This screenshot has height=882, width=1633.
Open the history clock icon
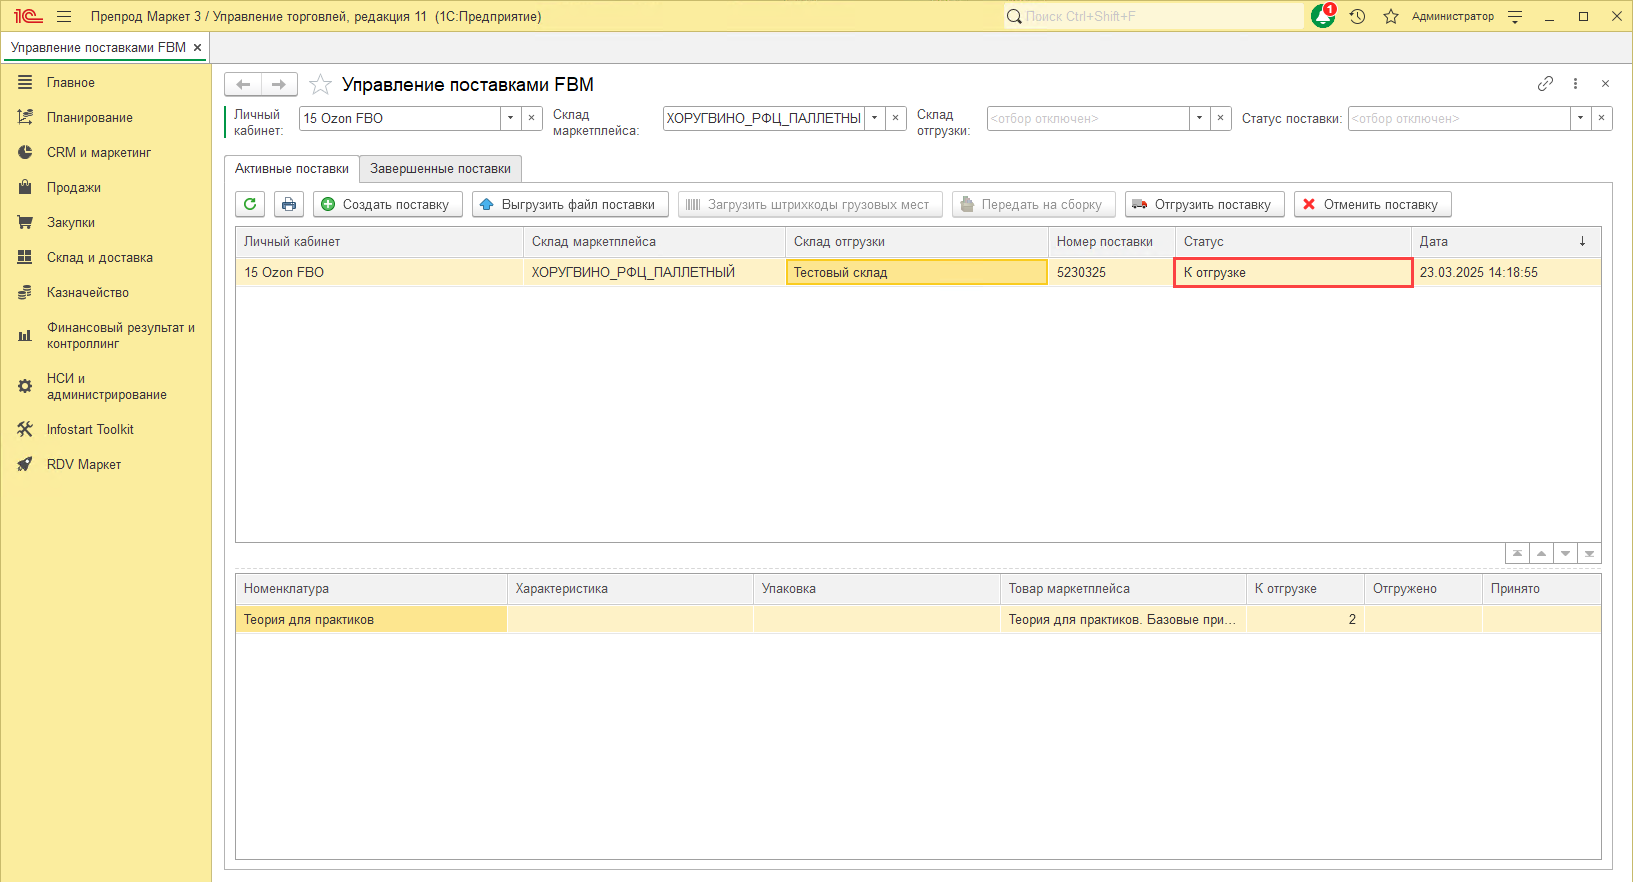[x=1357, y=16]
